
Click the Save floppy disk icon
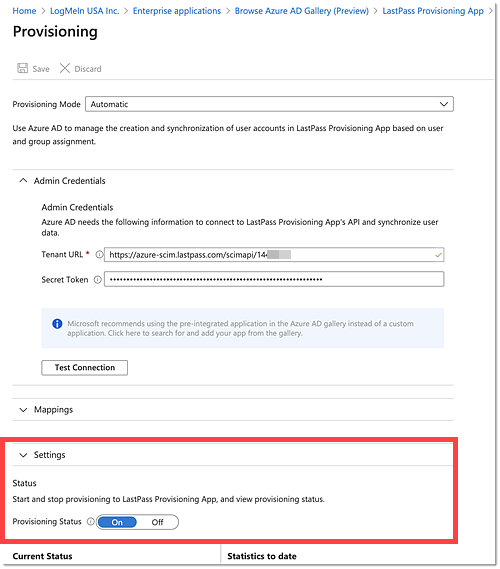[x=22, y=68]
